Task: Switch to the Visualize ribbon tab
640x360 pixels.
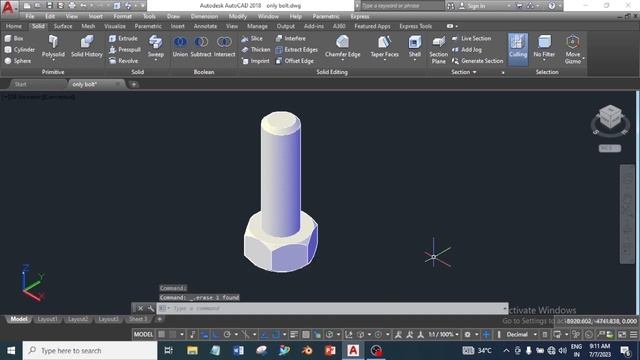Action: [115, 26]
